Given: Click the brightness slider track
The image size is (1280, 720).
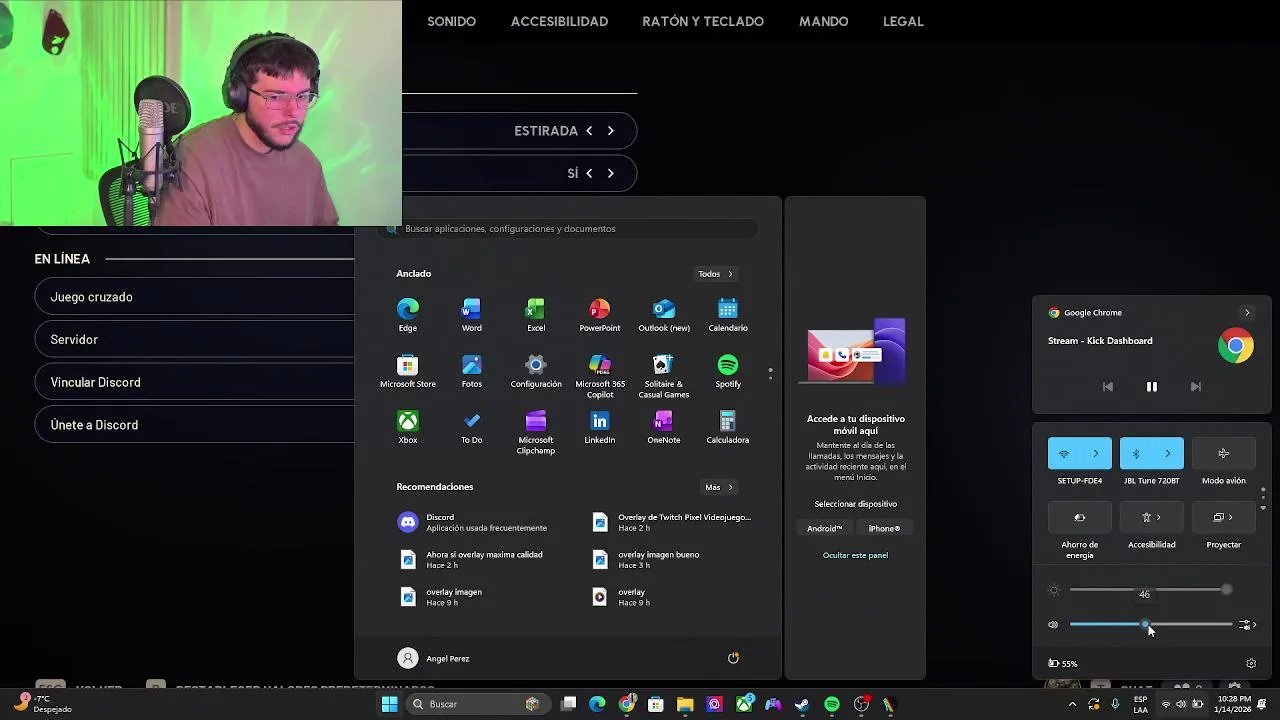Looking at the screenshot, I should pyautogui.click(x=1150, y=590).
